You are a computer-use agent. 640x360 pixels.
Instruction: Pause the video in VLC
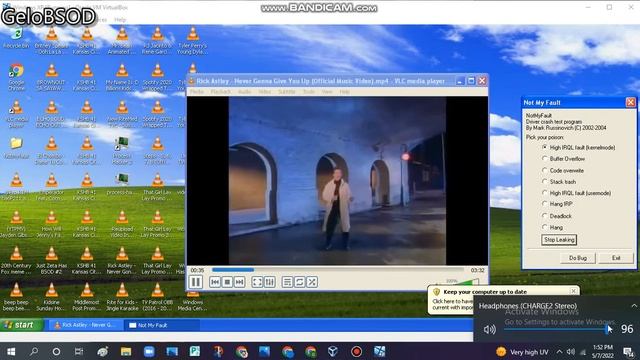click(x=196, y=282)
